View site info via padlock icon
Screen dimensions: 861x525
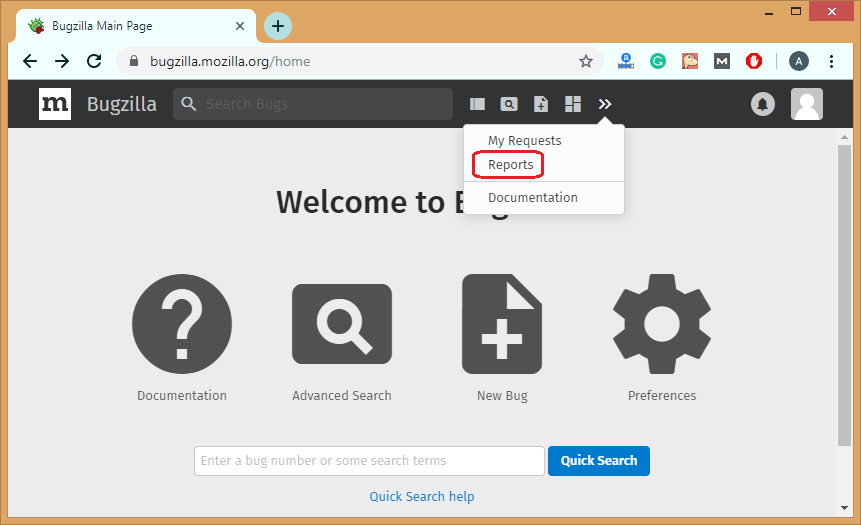pyautogui.click(x=133, y=61)
